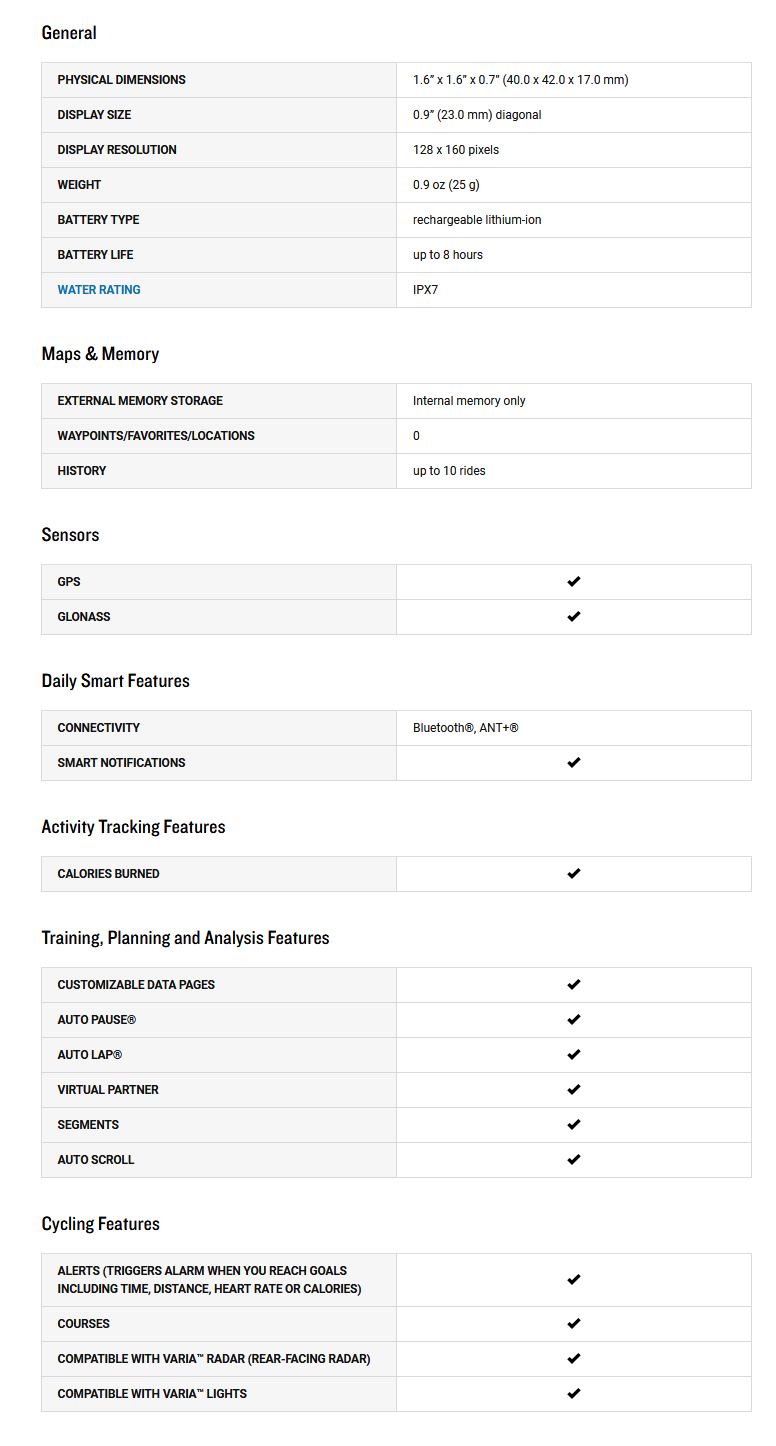776x1446 pixels.
Task: Click the Varia Radar compatibility checkmark
Action: coord(574,1359)
